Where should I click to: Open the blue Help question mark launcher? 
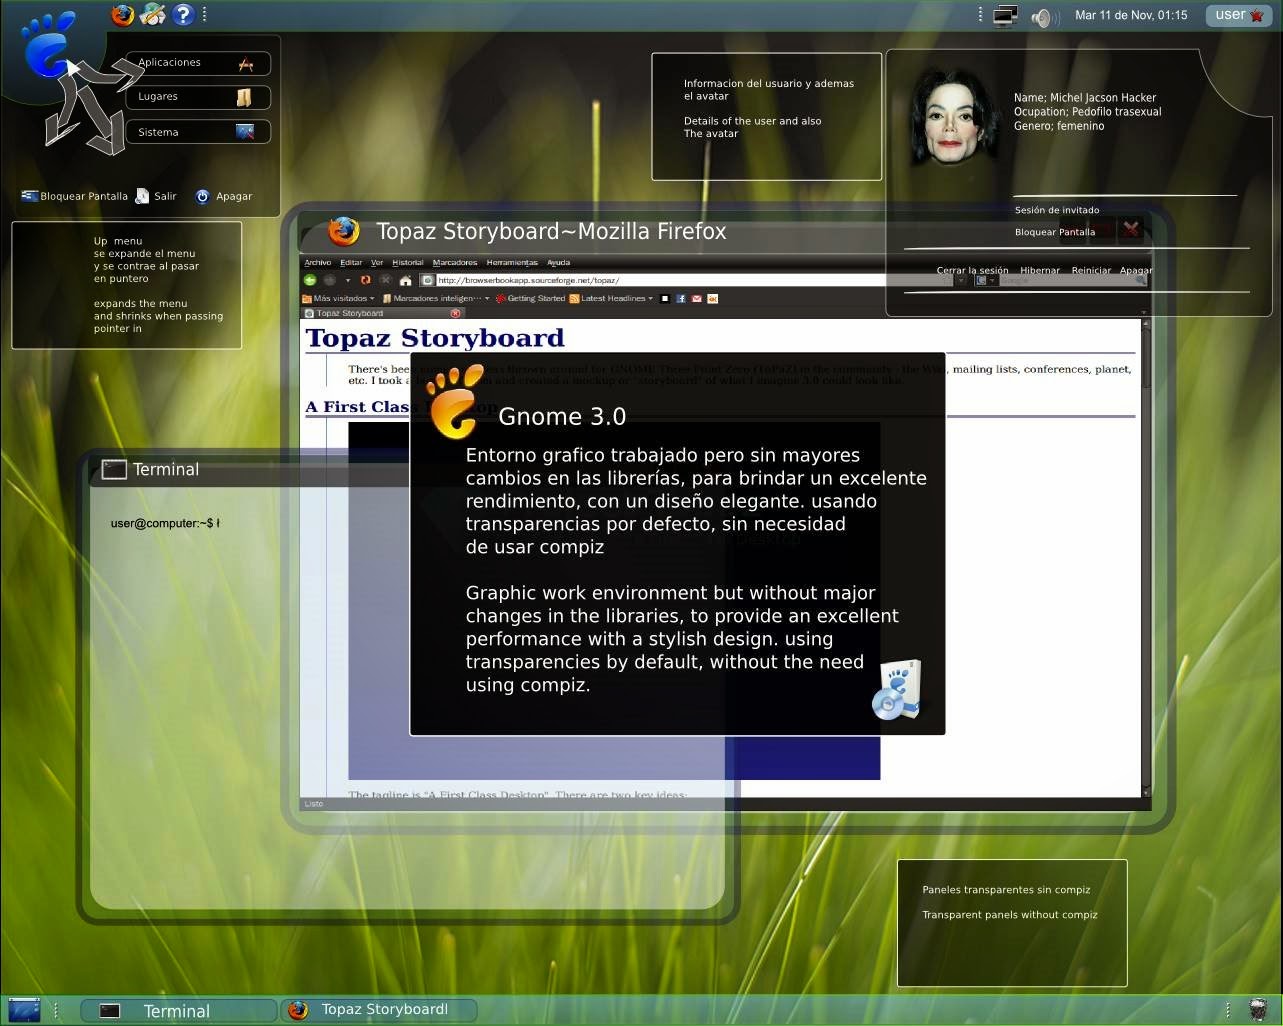tap(183, 14)
